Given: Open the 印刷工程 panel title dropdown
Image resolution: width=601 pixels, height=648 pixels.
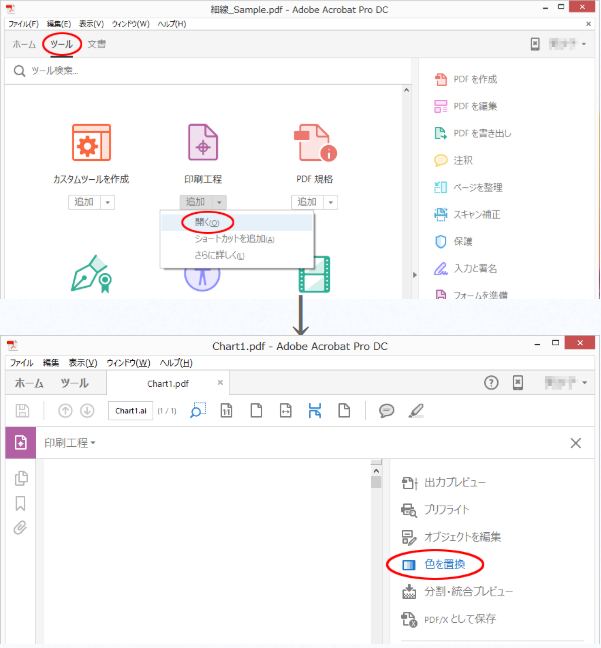Looking at the screenshot, I should point(70,443).
